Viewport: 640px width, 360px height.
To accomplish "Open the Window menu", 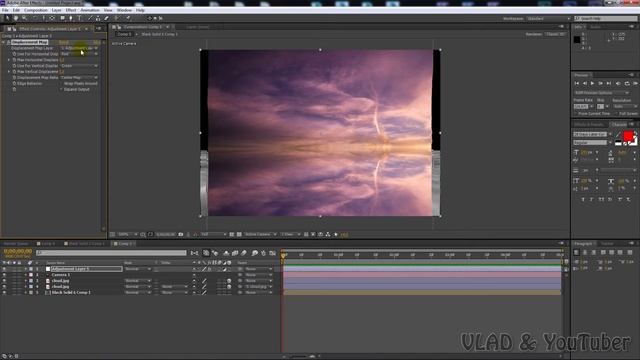I will click(x=124, y=10).
